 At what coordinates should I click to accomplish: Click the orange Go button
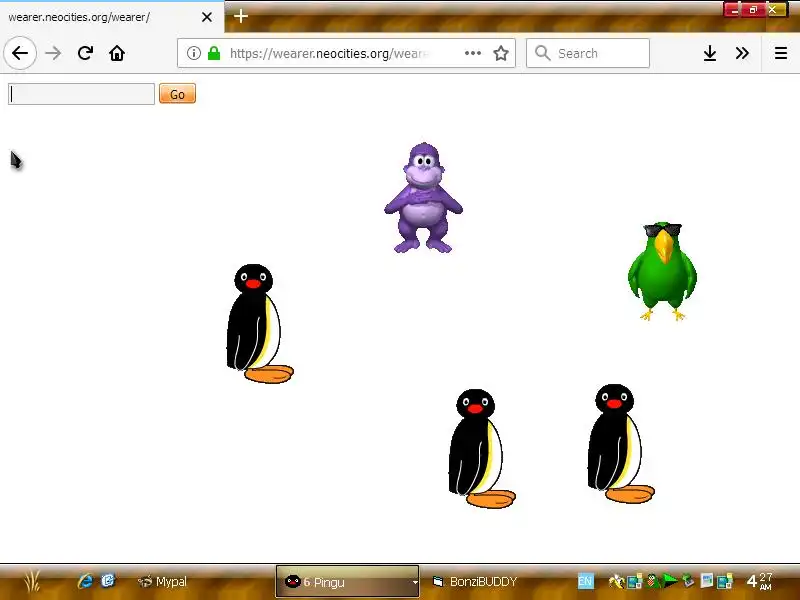(x=177, y=94)
